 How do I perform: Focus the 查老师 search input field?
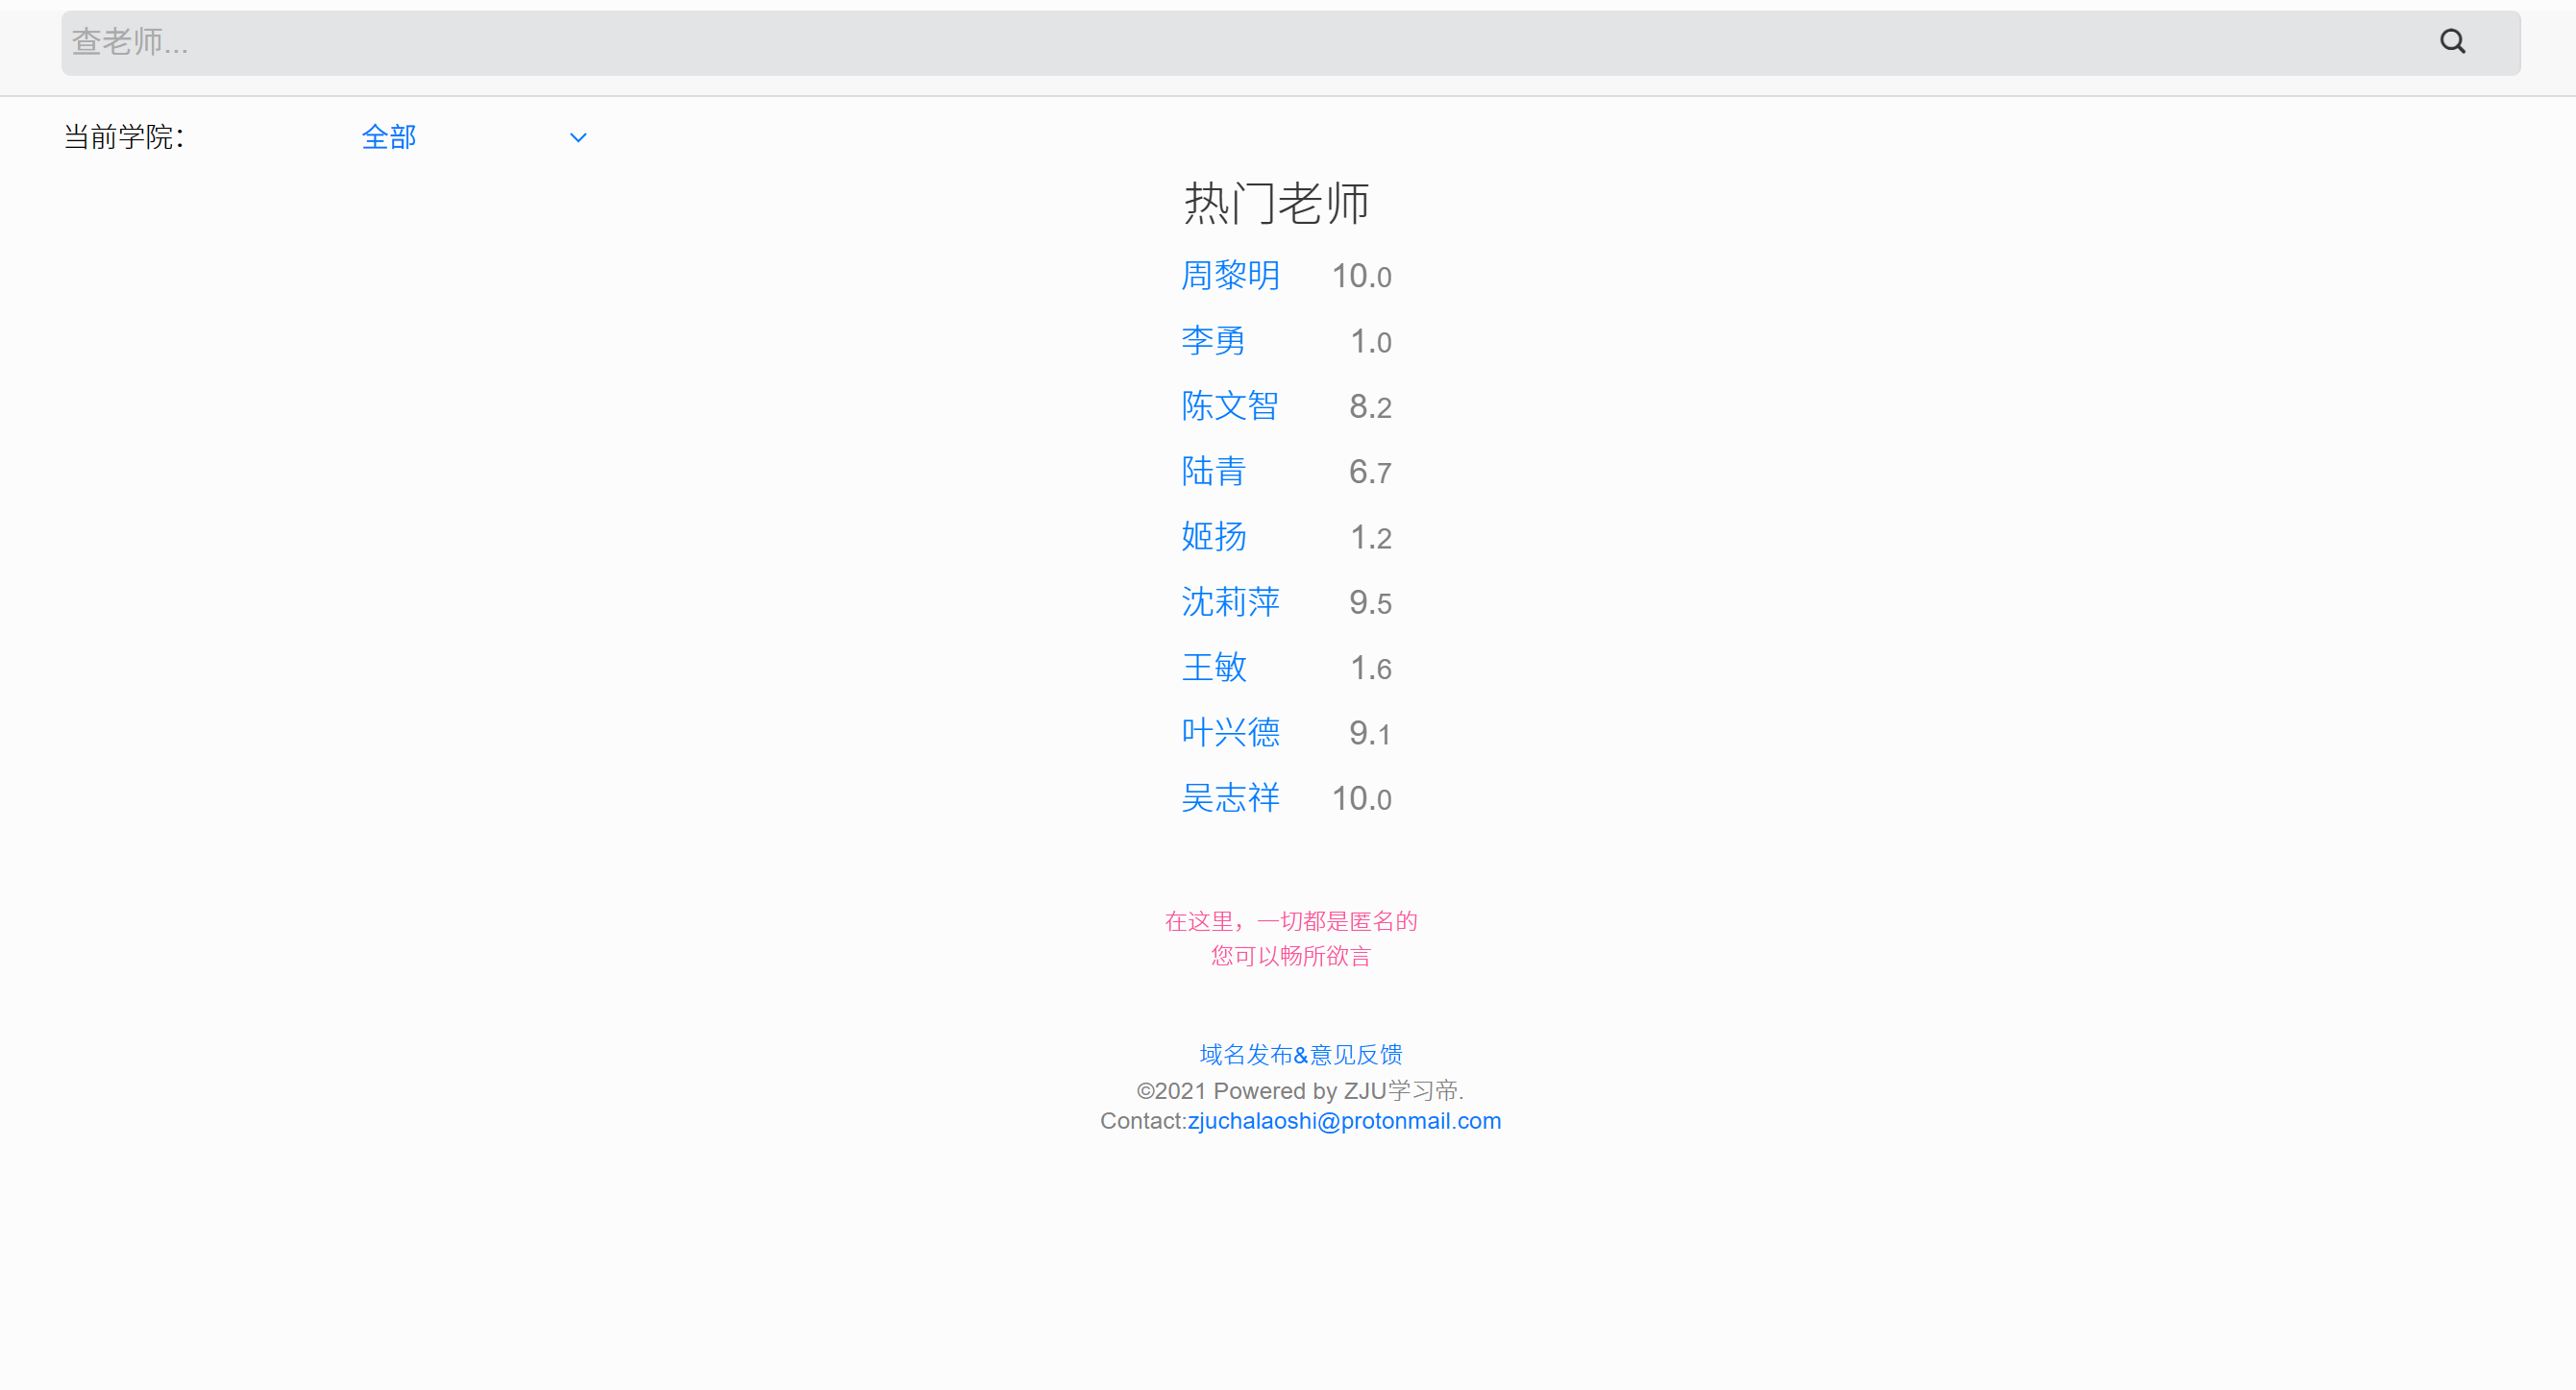(x=1200, y=42)
